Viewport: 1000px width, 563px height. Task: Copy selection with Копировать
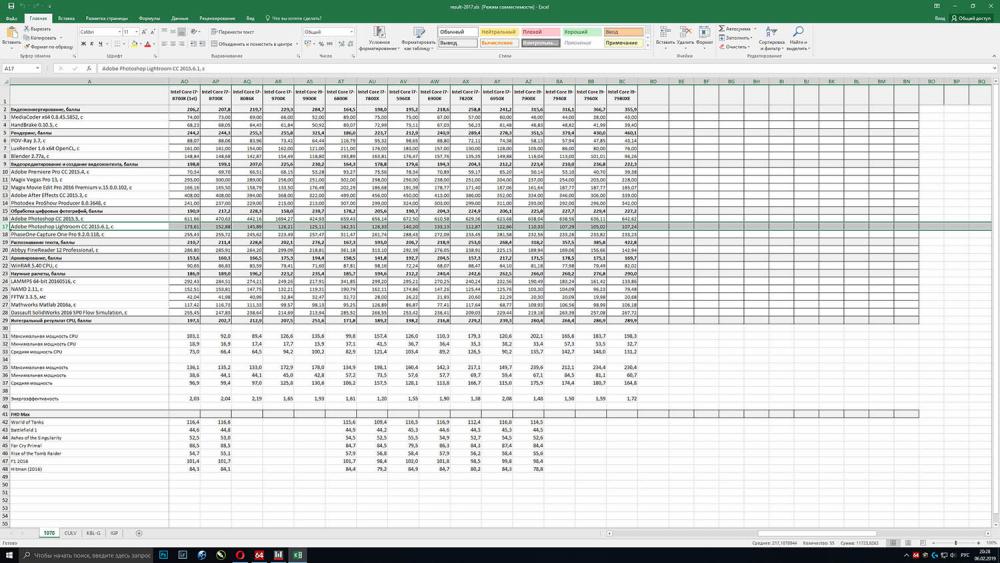tap(40, 38)
